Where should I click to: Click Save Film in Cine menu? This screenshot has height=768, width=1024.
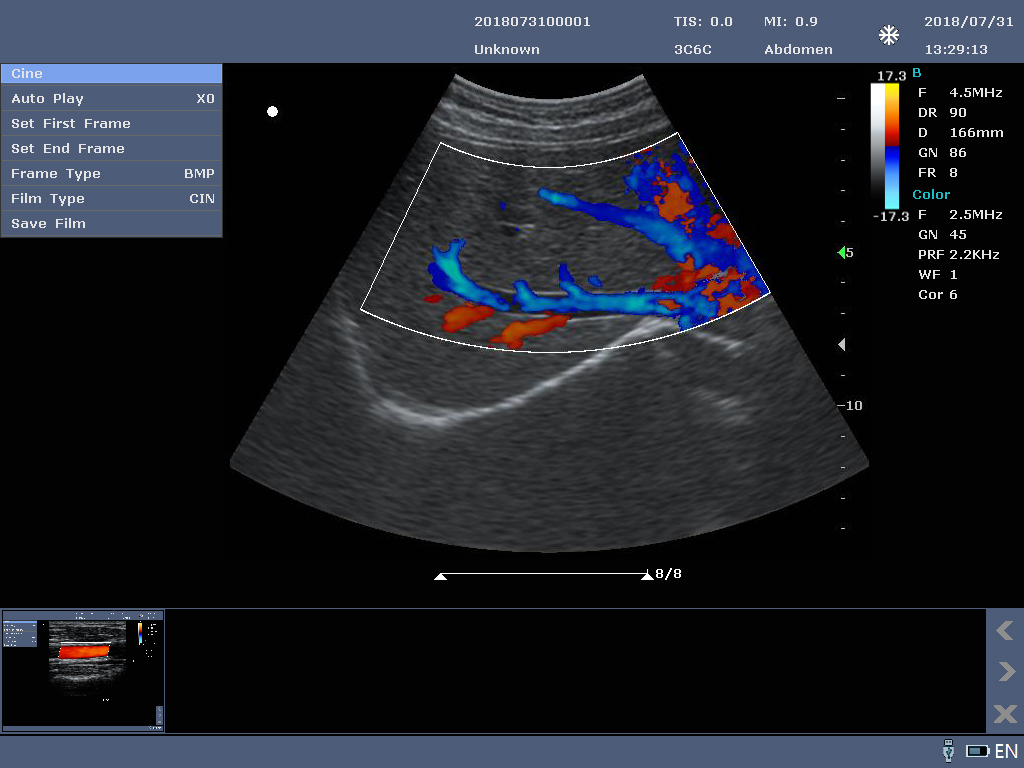[49, 224]
